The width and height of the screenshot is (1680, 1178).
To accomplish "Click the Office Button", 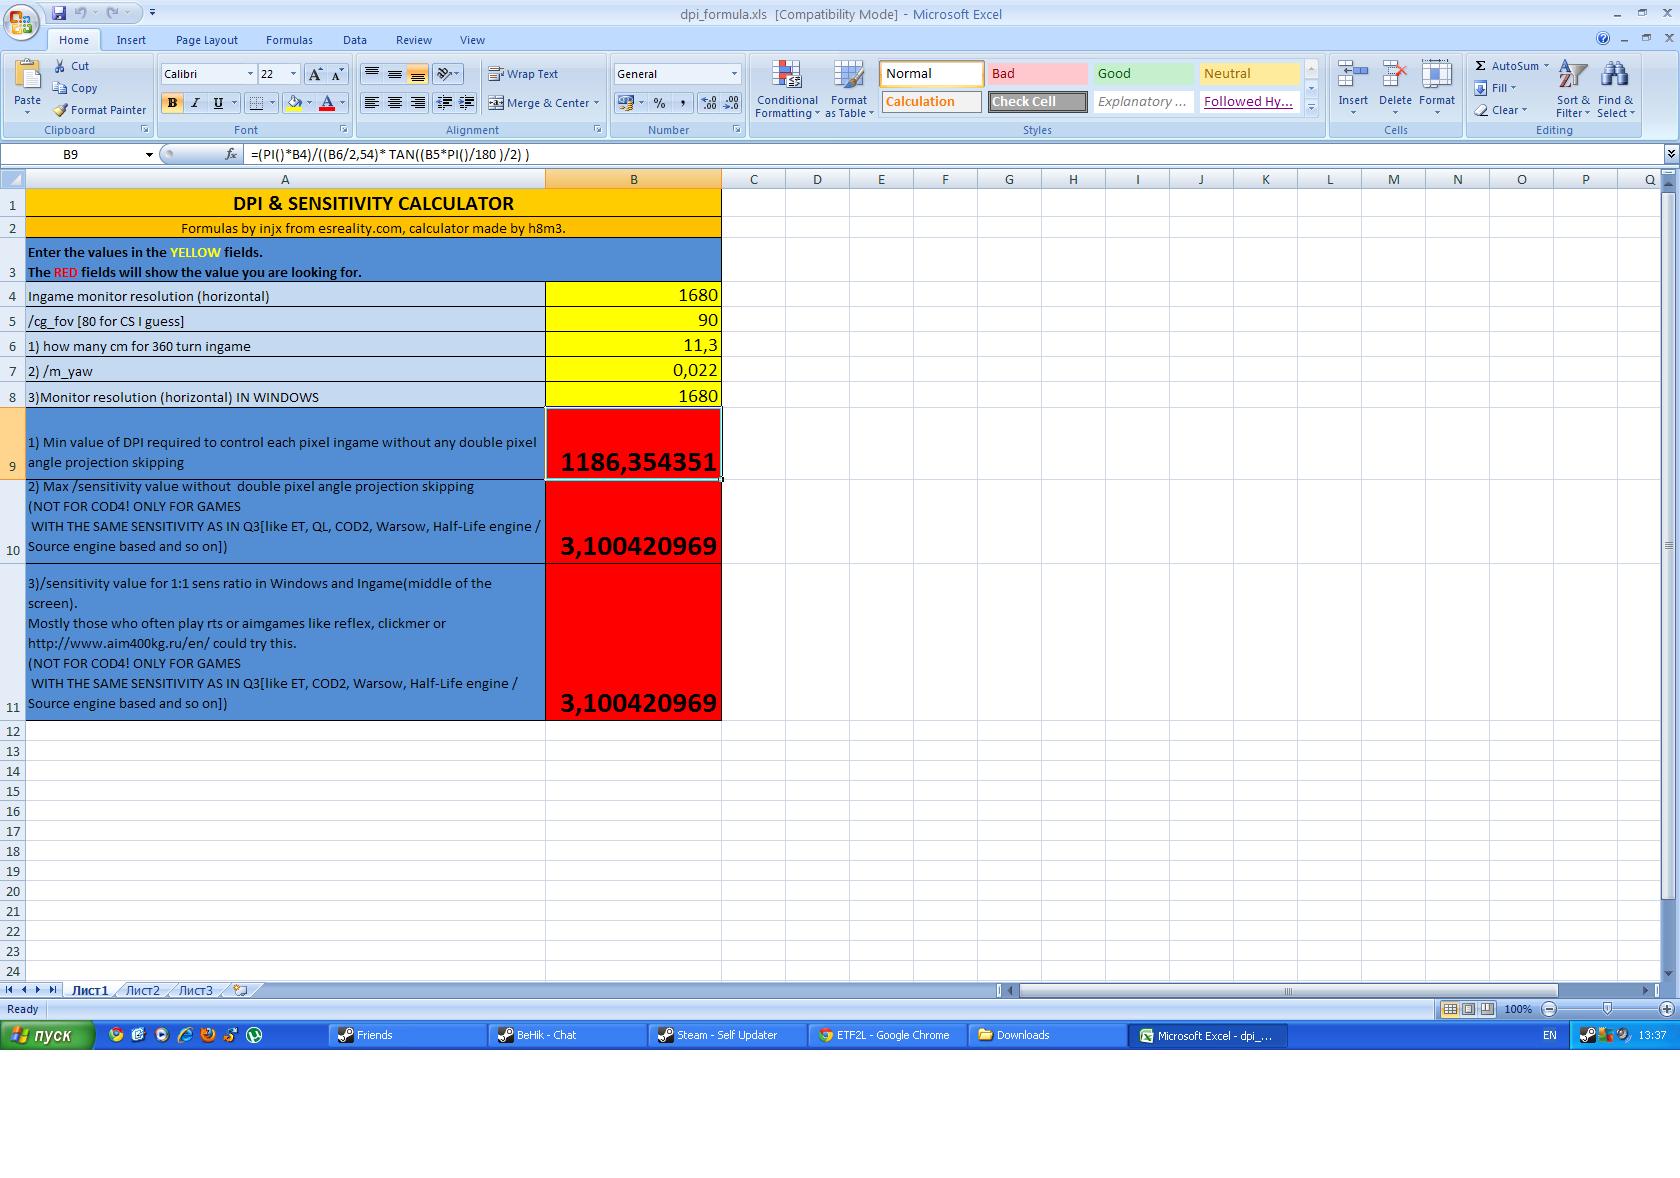I will pyautogui.click(x=21, y=21).
